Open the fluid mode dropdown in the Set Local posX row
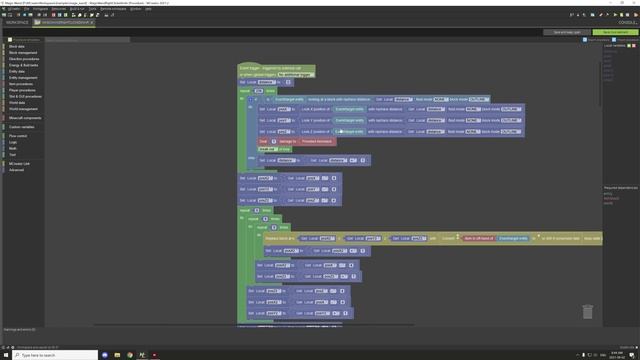640x360 pixels. 473,109
